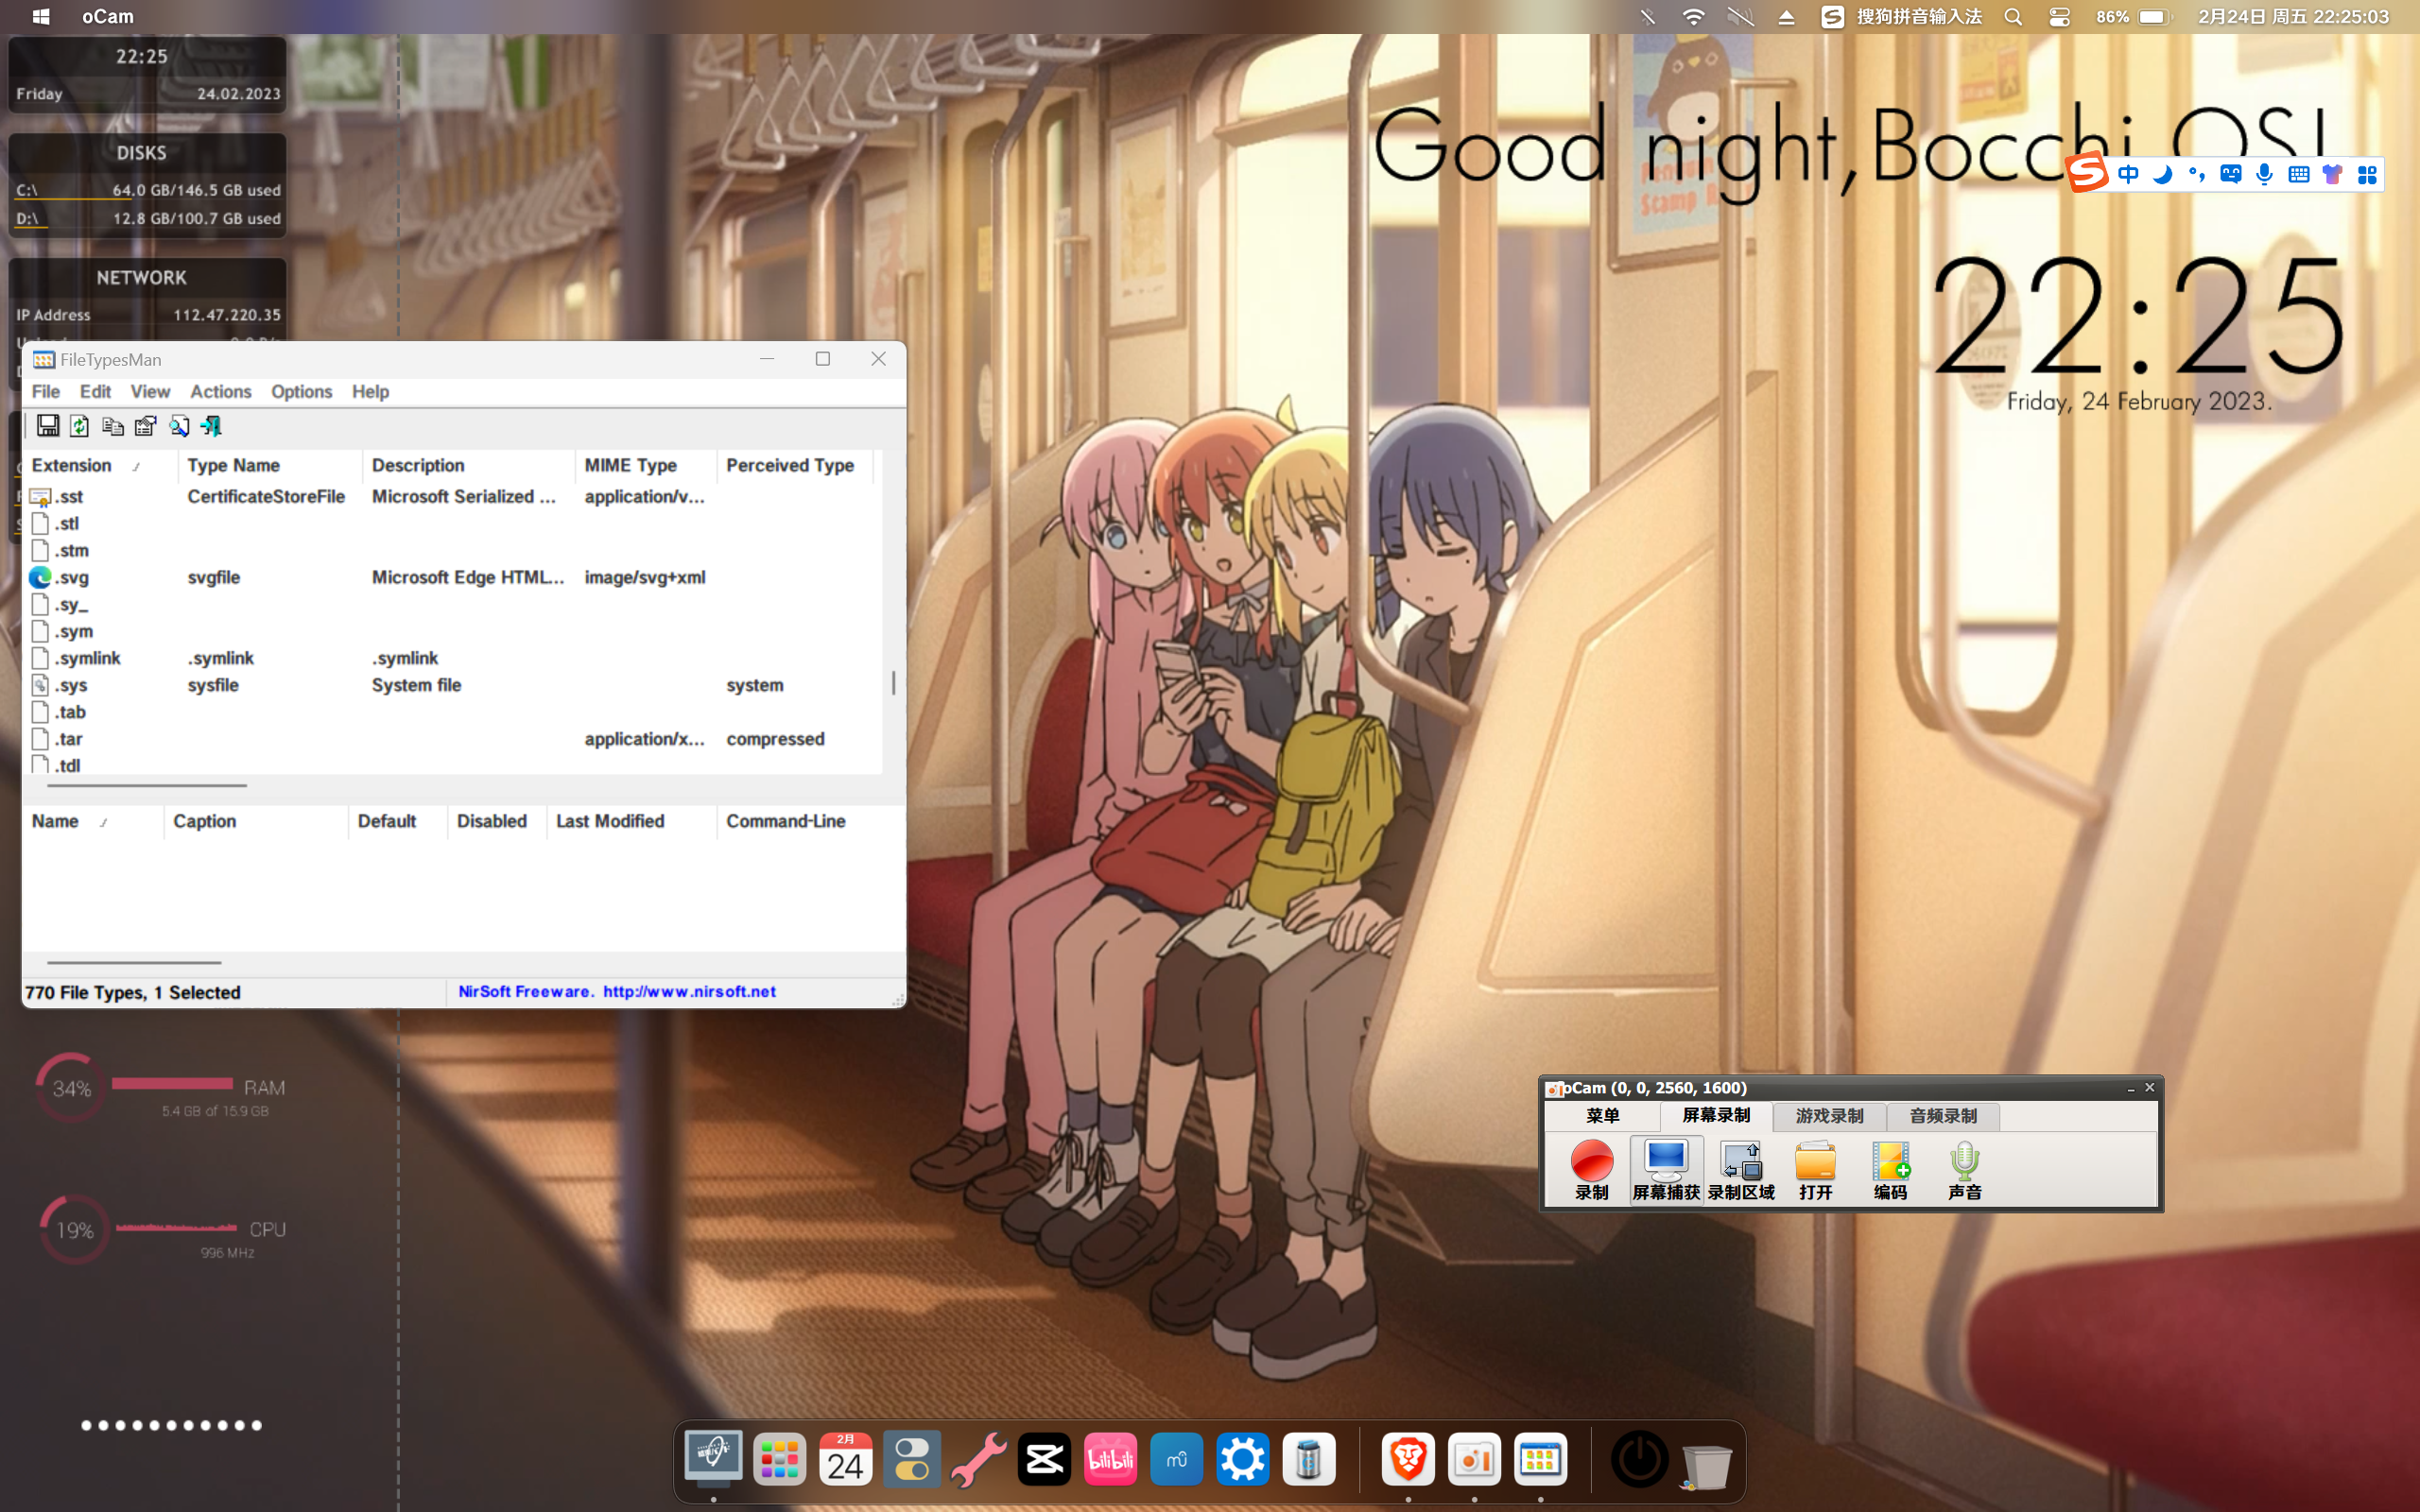Switch to oCam's 音频录制 tab

[x=1943, y=1115]
